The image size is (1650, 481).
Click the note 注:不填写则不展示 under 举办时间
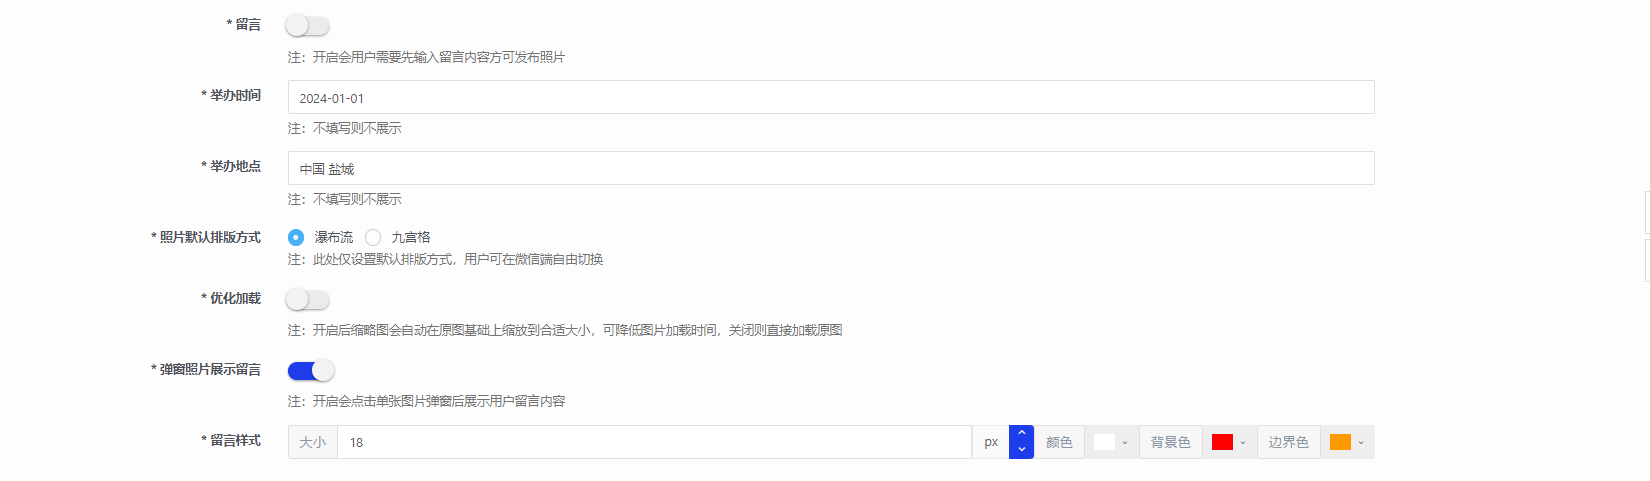(x=345, y=128)
